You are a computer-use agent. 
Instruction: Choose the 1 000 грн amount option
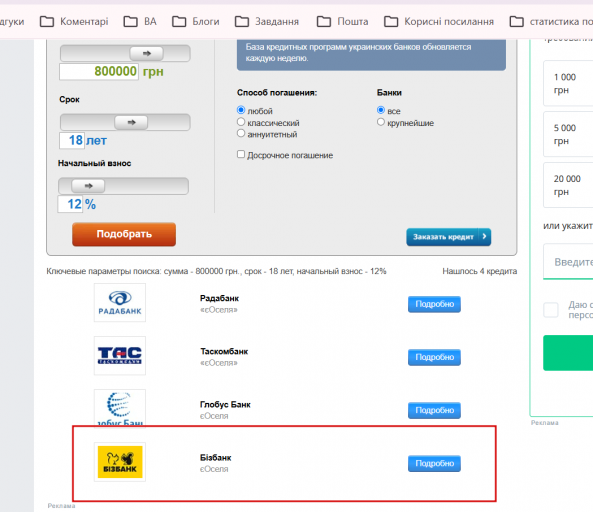(568, 83)
